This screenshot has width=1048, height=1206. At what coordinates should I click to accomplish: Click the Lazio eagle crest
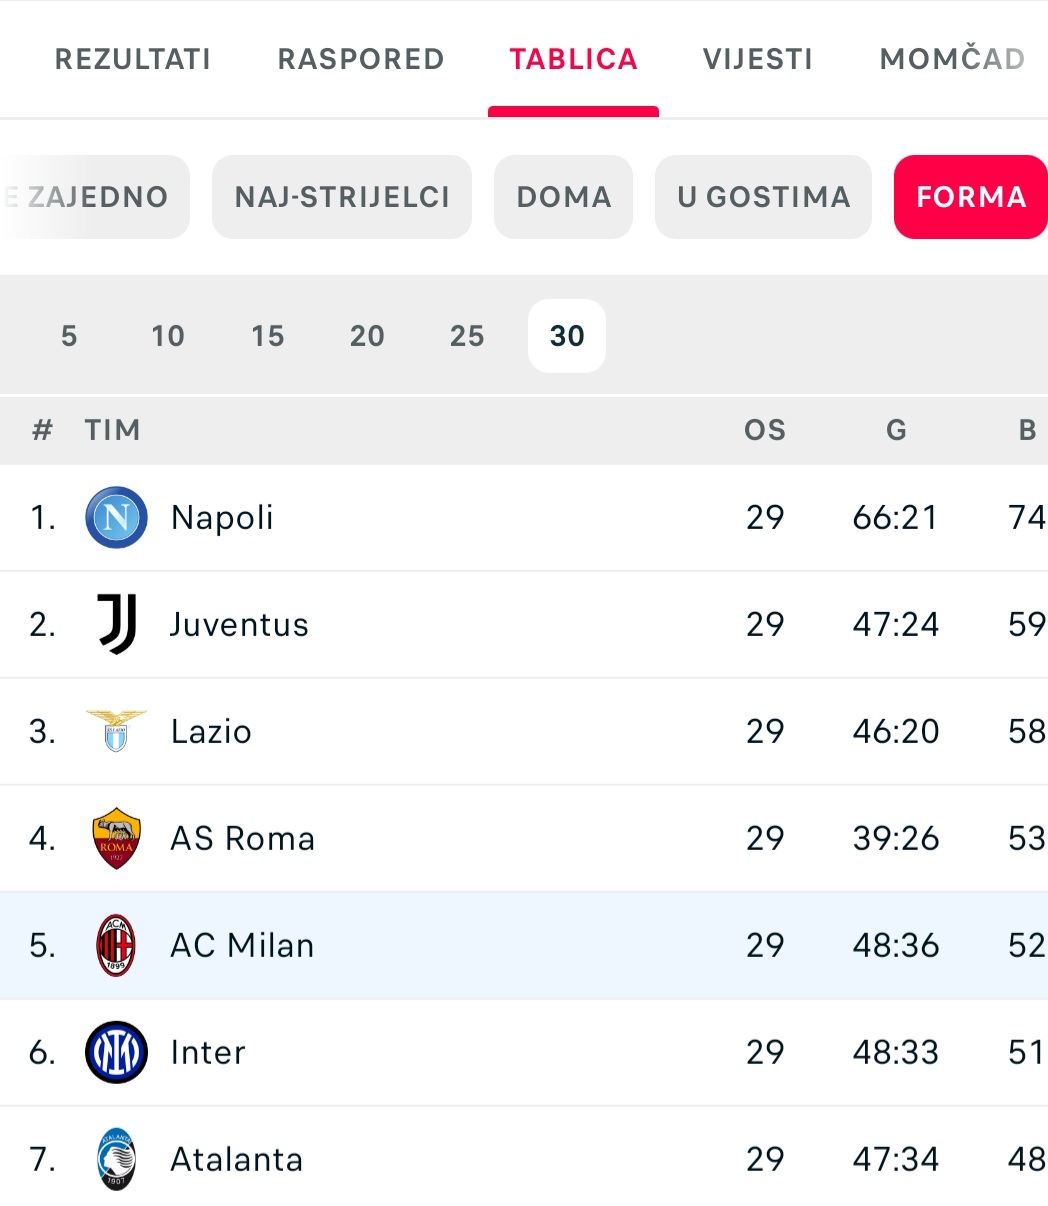tap(116, 731)
